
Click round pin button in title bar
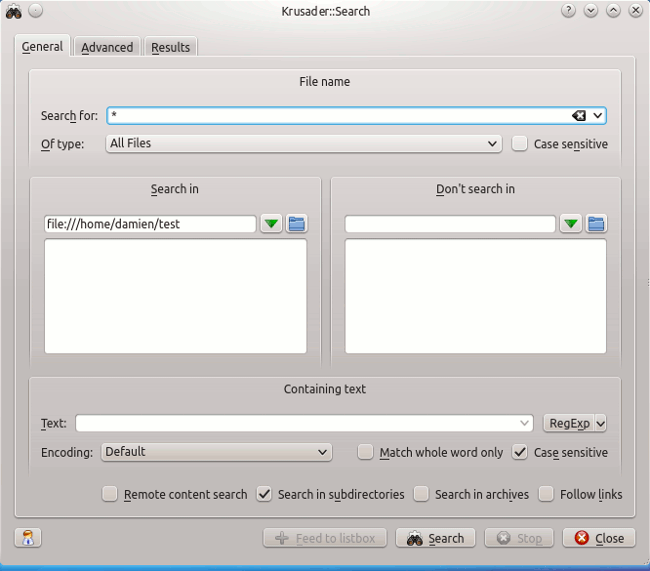pyautogui.click(x=36, y=10)
